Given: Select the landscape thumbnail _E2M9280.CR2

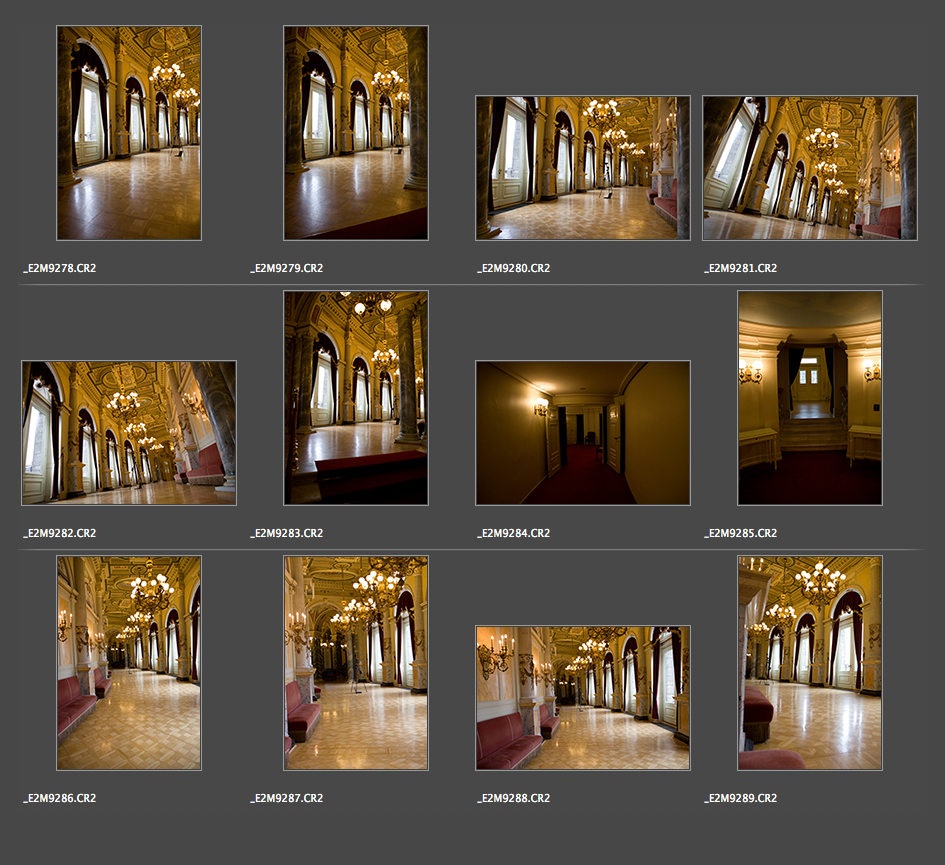Looking at the screenshot, I should [583, 168].
